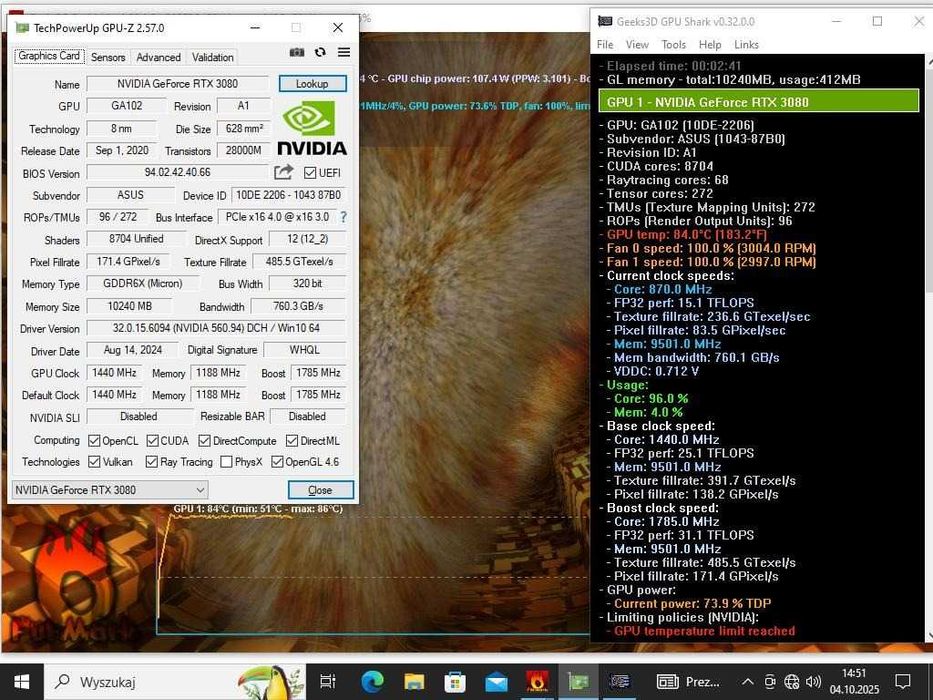
Task: Click the GPU-Z refresh icon
Action: coord(320,52)
